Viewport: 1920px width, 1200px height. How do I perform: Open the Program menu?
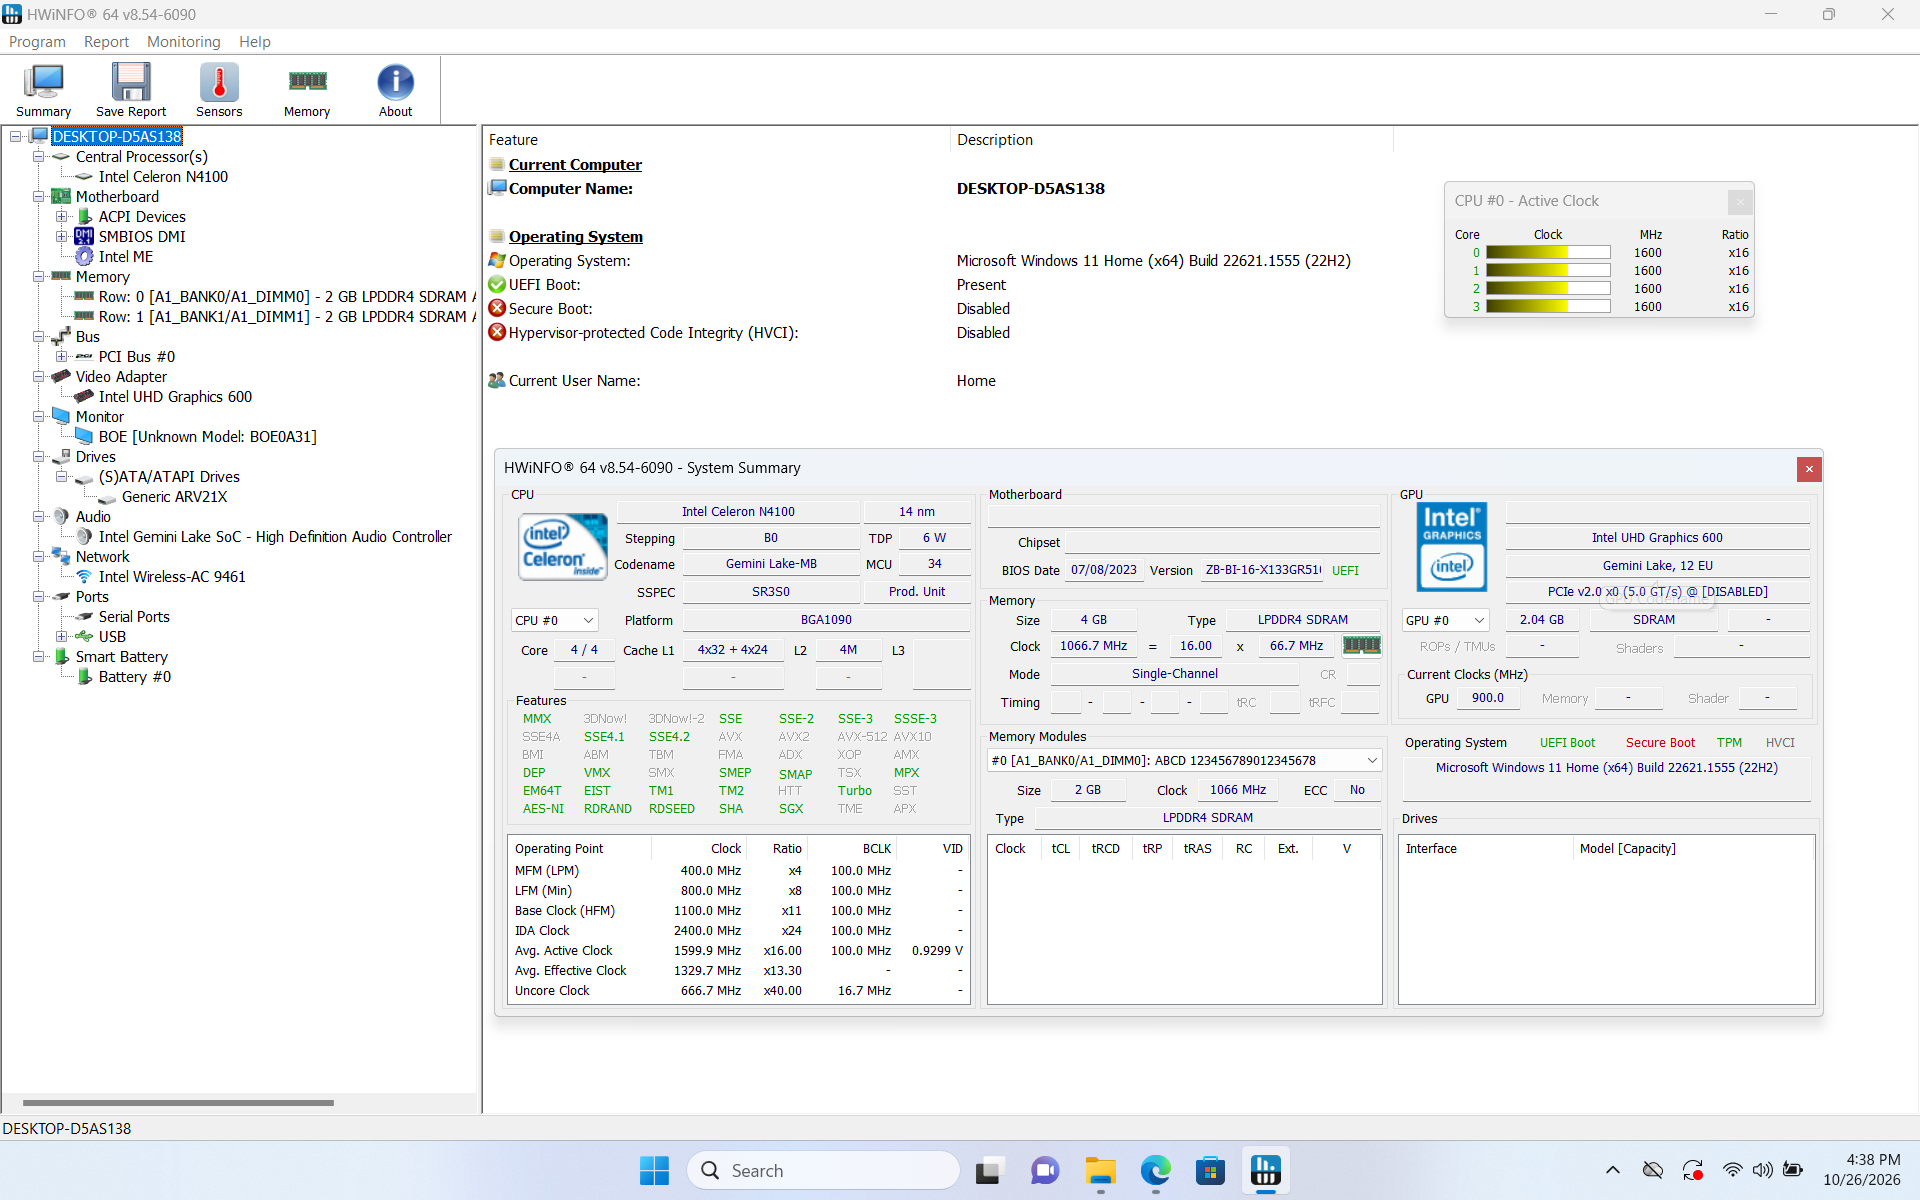point(37,42)
